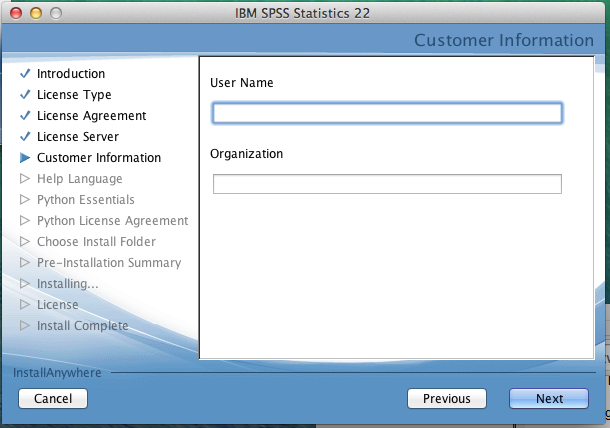The height and width of the screenshot is (428, 610).
Task: Minimize the installer with the yellow button
Action: click(36, 13)
